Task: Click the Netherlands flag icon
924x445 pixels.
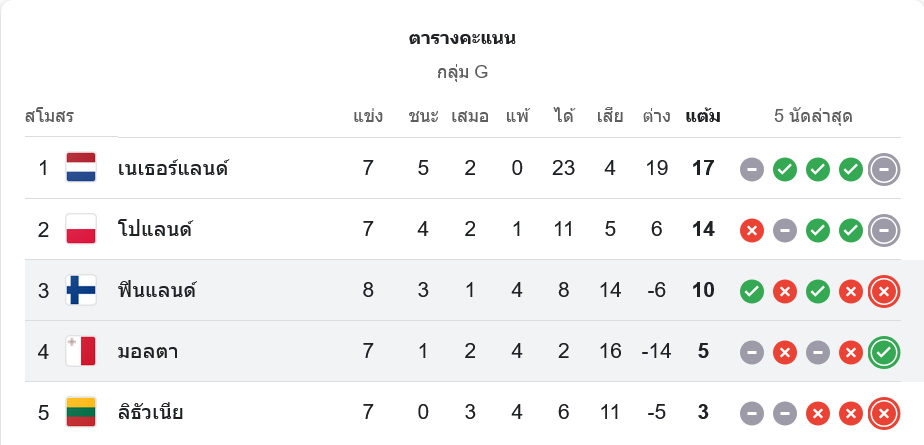Action: tap(81, 168)
